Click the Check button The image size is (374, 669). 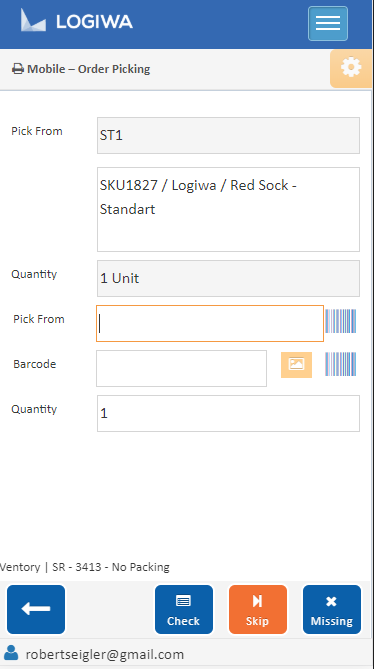click(183, 609)
